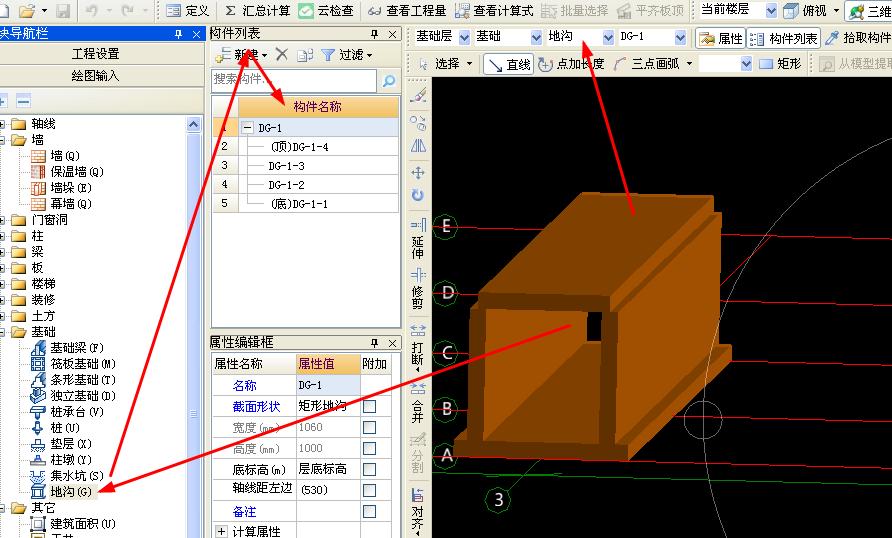Screen dimensions: 892x538
Task: Start 云检查 cloud check
Action: (x=327, y=10)
